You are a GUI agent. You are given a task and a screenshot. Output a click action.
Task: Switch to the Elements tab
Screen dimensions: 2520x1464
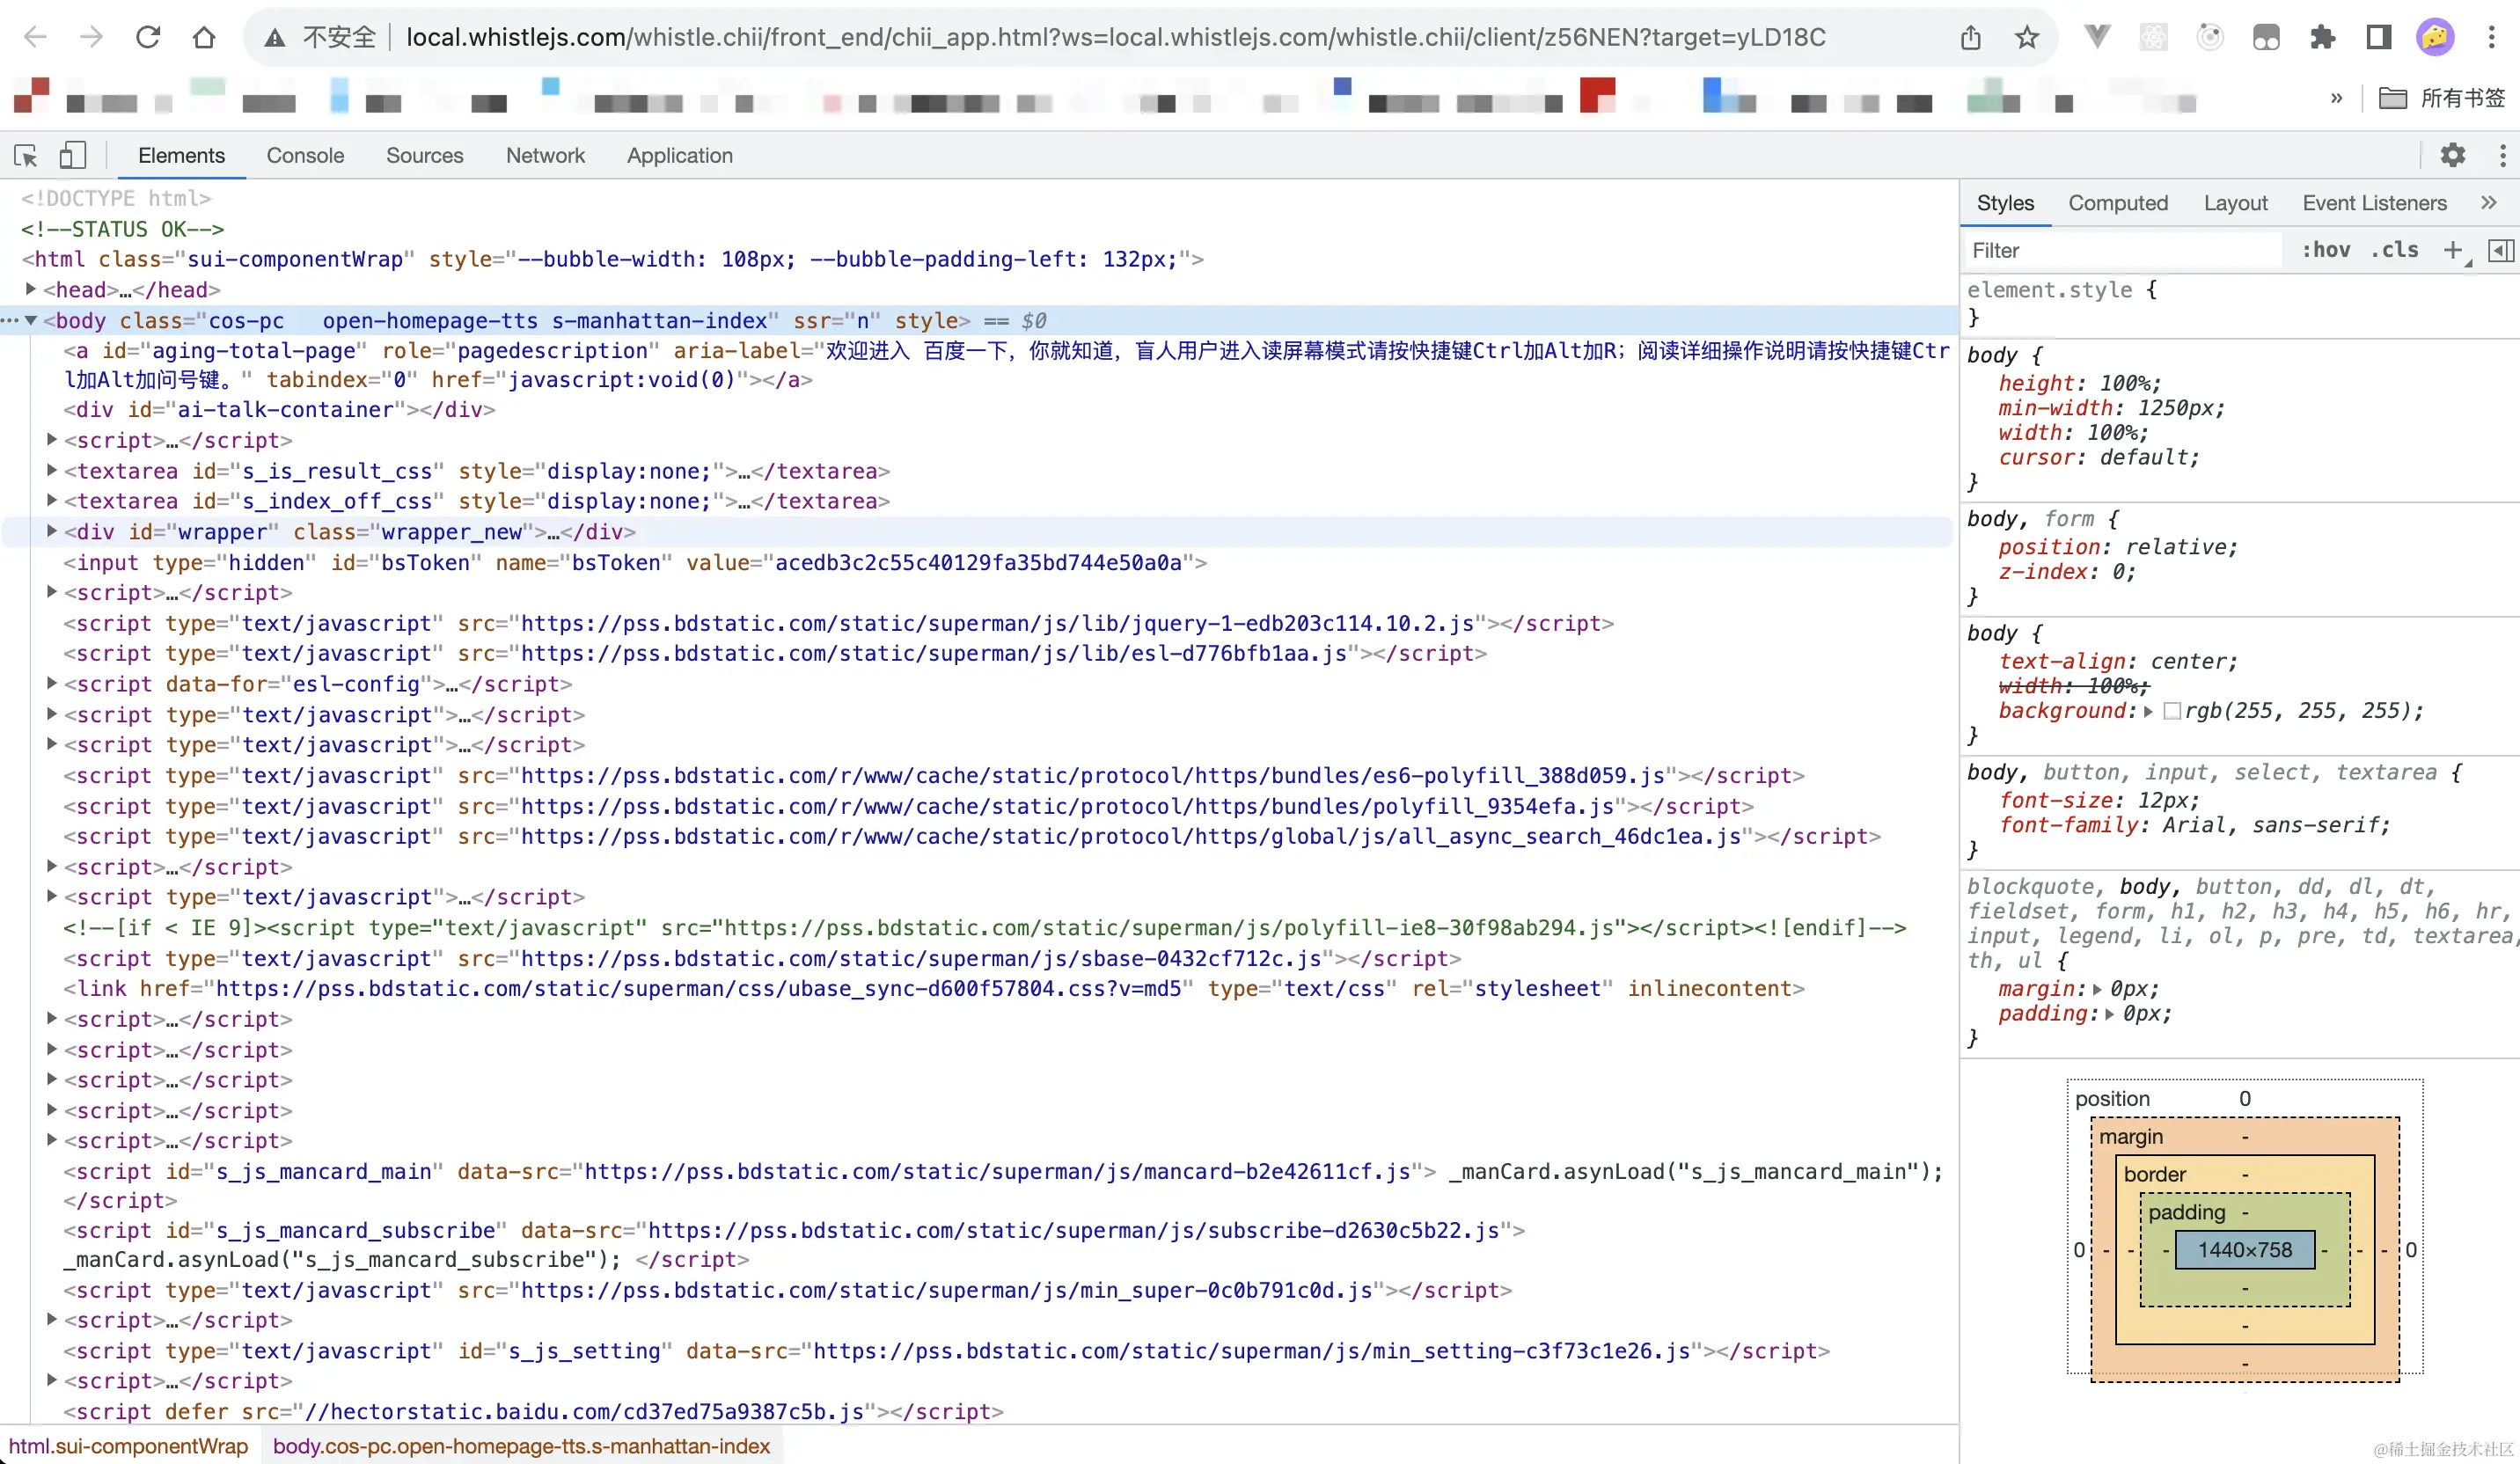[181, 155]
